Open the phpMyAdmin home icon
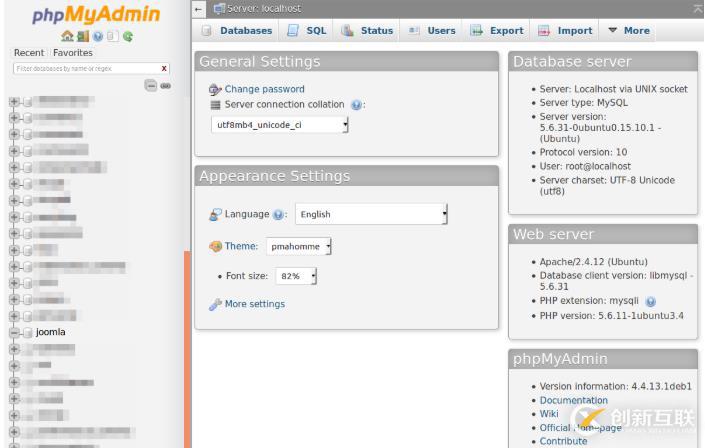705x448 pixels. coord(67,36)
